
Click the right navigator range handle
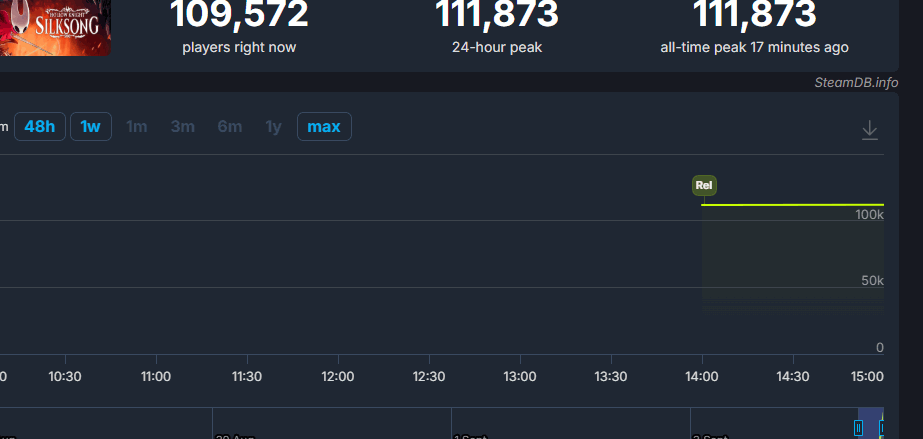(x=882, y=427)
